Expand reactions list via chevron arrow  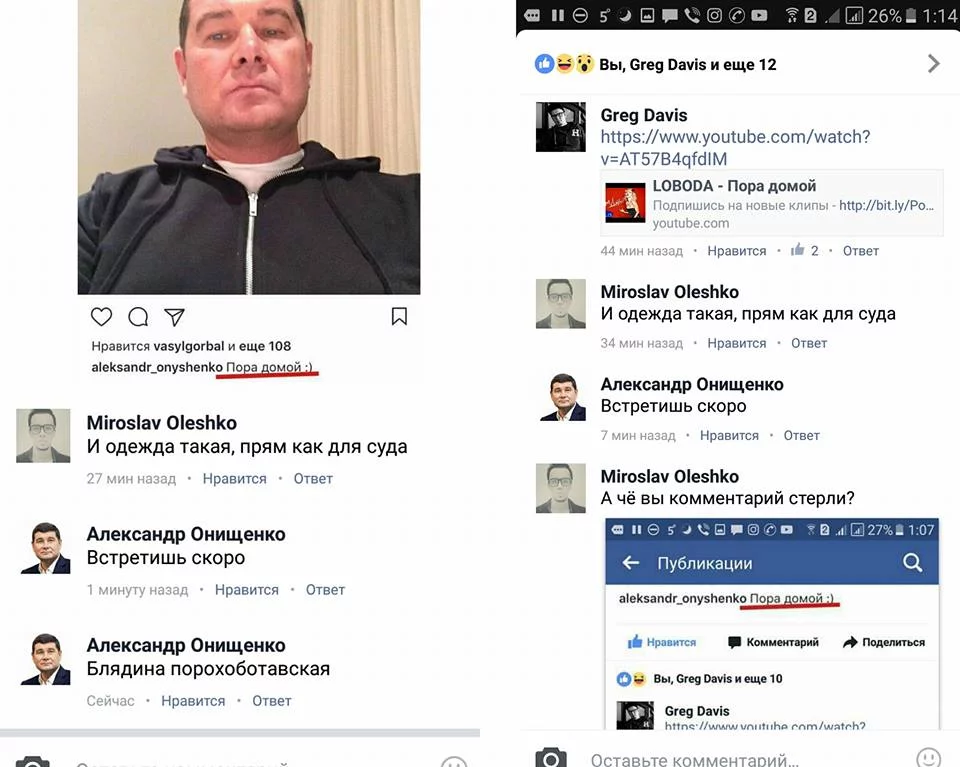point(933,64)
